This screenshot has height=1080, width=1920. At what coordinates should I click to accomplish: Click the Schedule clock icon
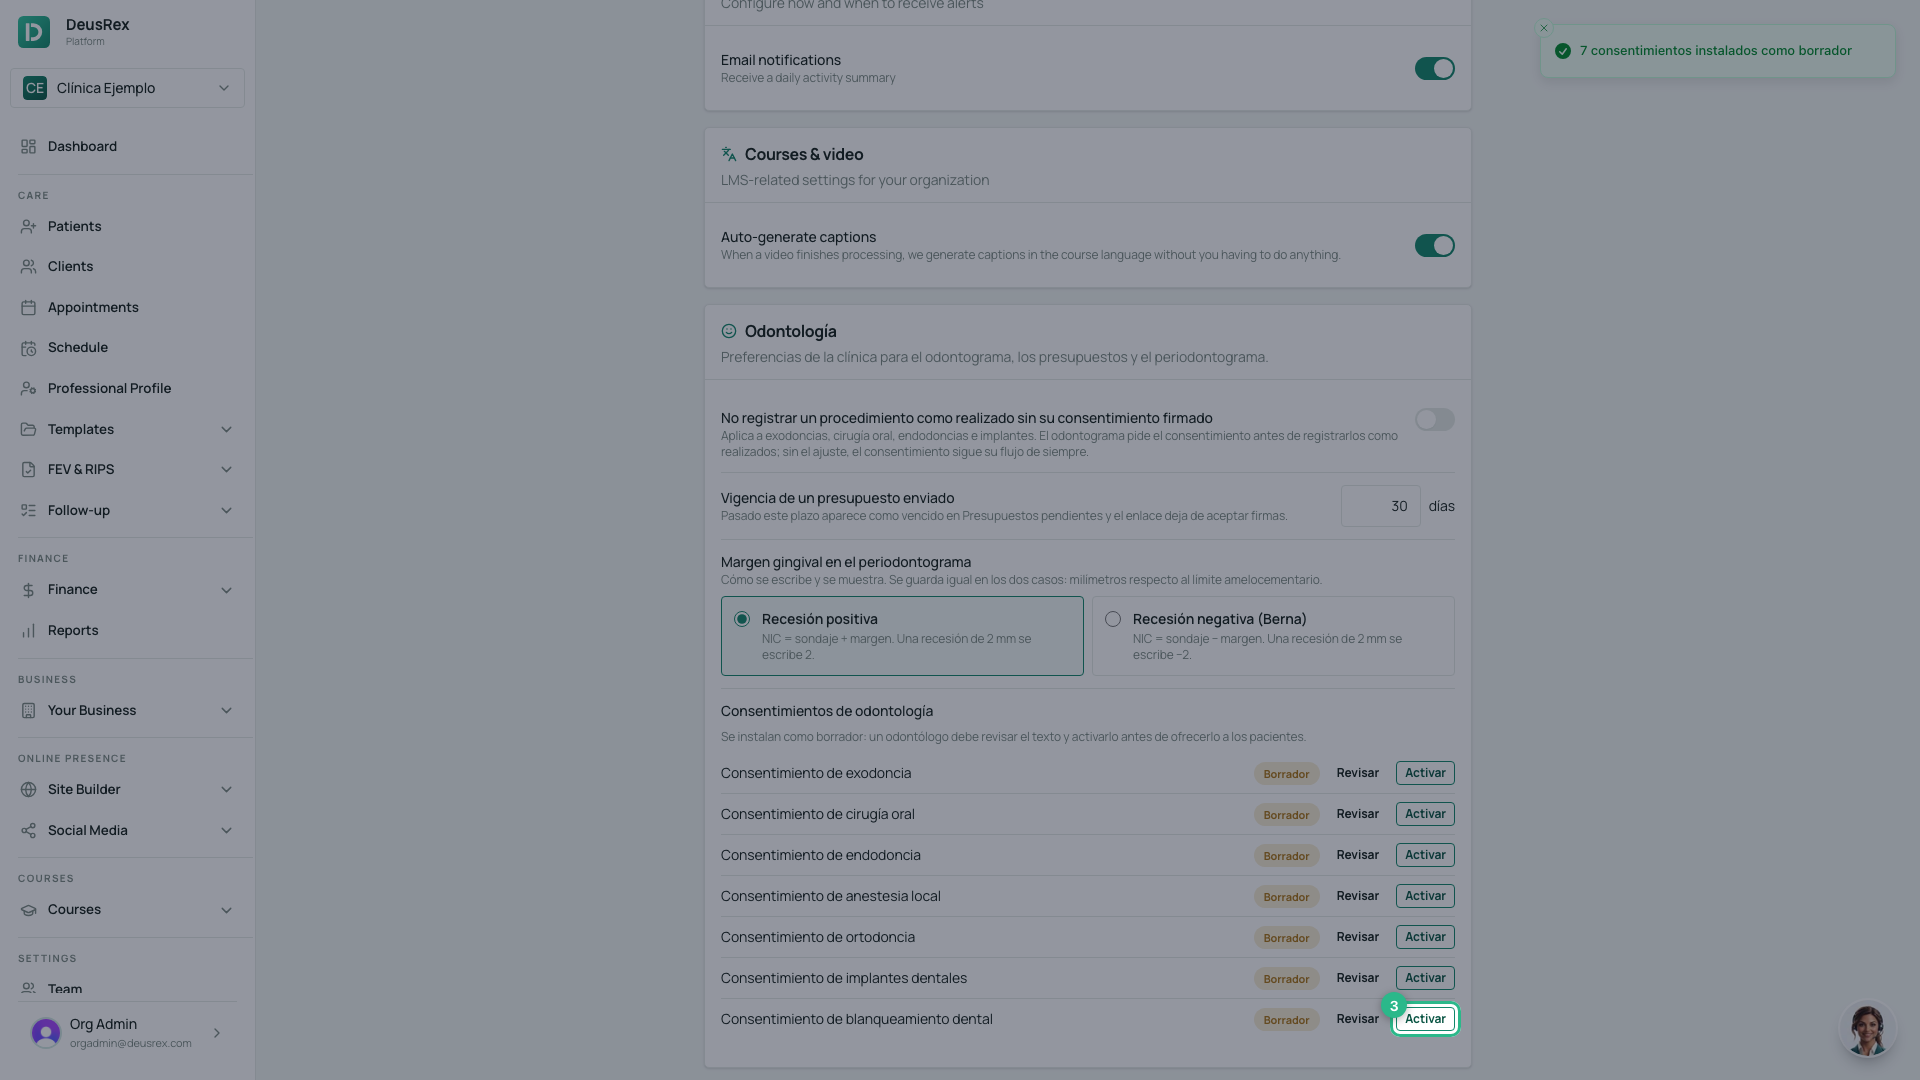pyautogui.click(x=28, y=348)
